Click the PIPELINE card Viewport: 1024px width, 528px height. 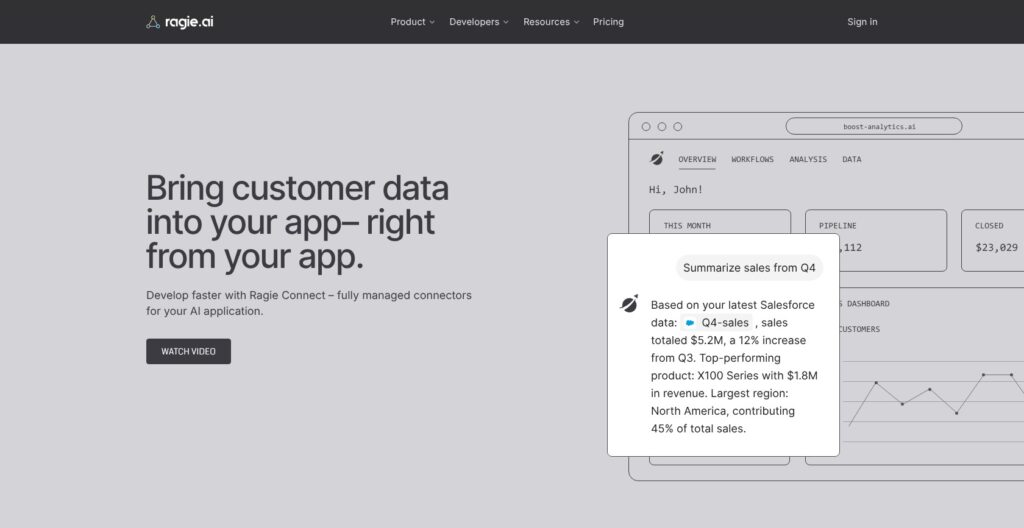(876, 240)
